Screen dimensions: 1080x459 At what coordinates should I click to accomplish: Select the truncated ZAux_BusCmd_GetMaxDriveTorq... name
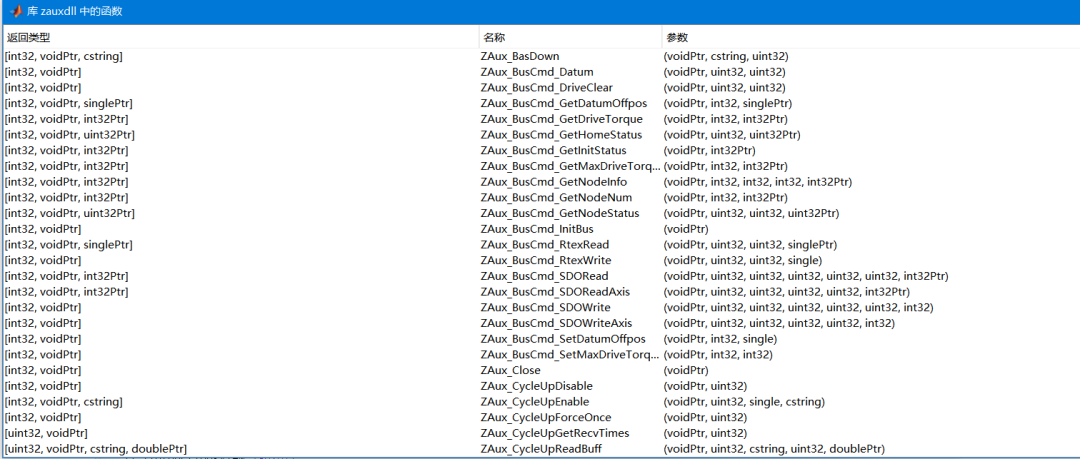[570, 166]
